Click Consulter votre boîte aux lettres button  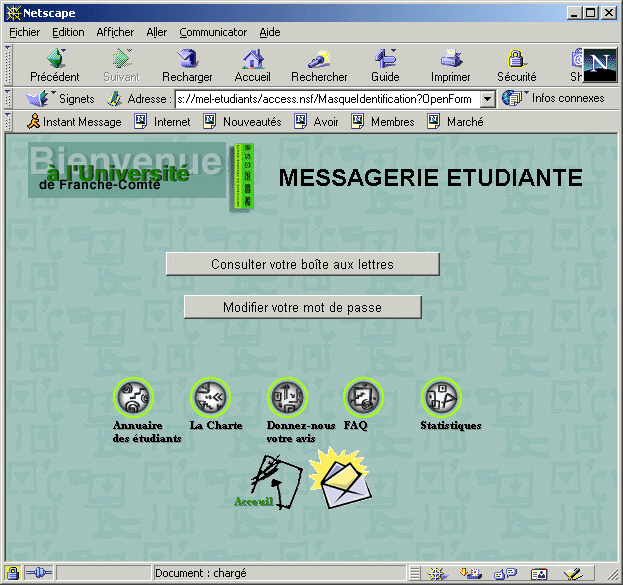pyautogui.click(x=302, y=265)
